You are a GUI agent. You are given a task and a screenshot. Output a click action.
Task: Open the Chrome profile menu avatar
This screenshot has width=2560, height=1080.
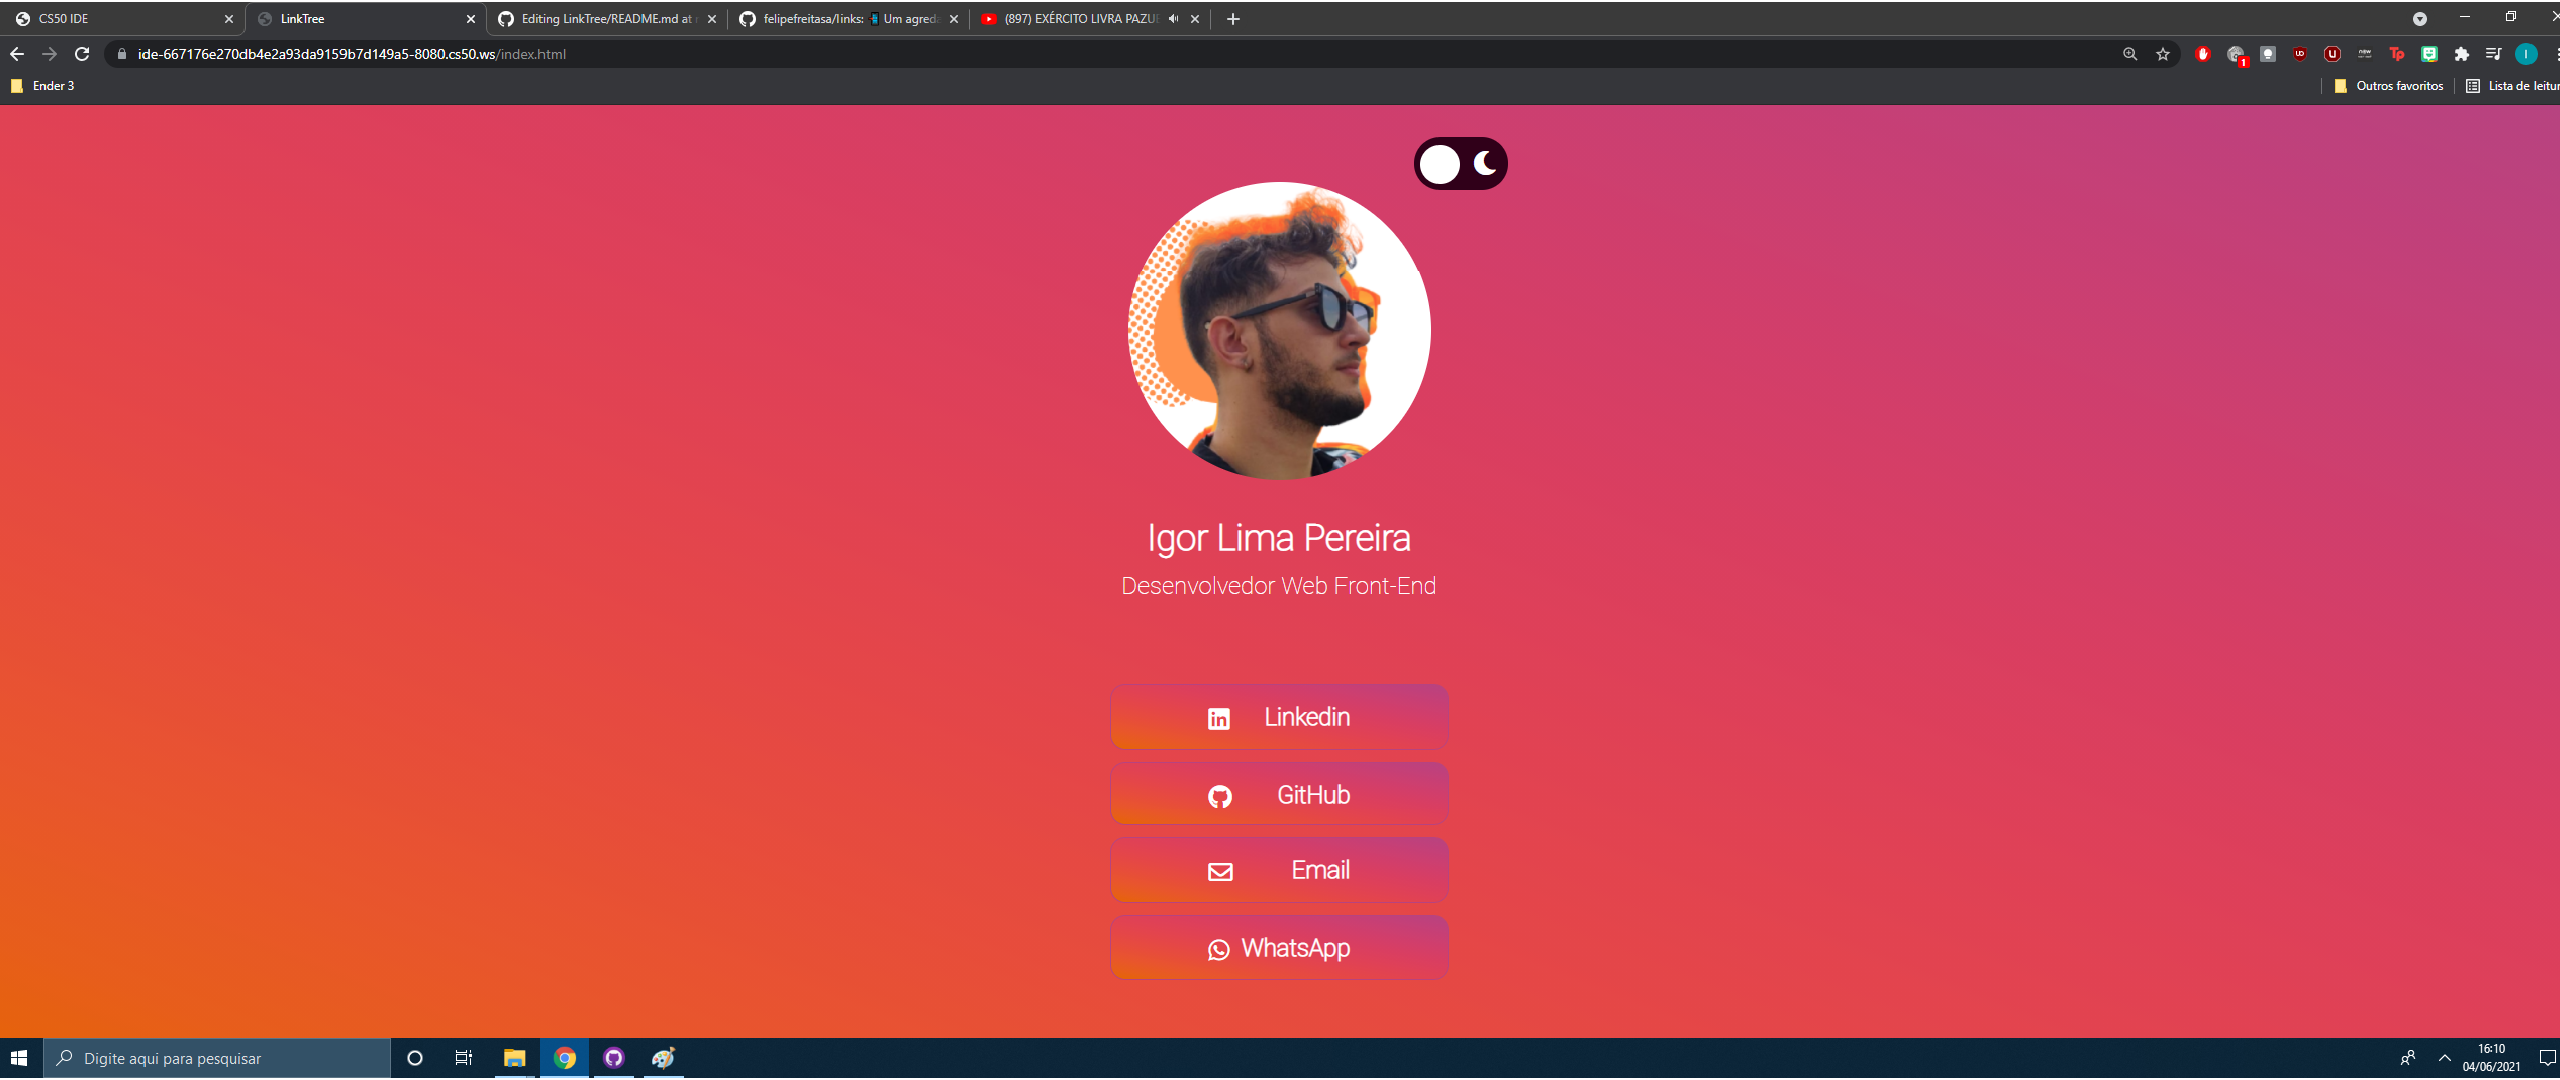2525,54
